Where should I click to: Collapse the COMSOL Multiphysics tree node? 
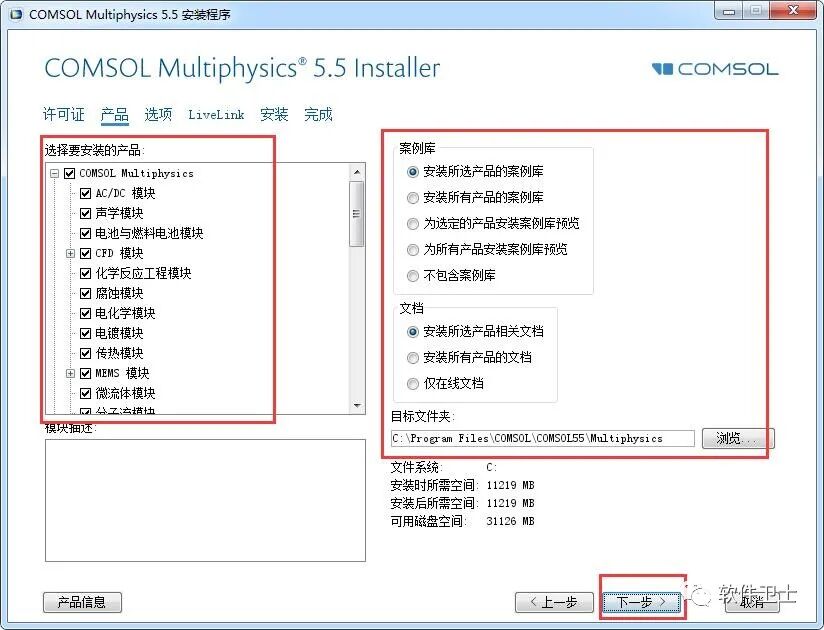[54, 173]
